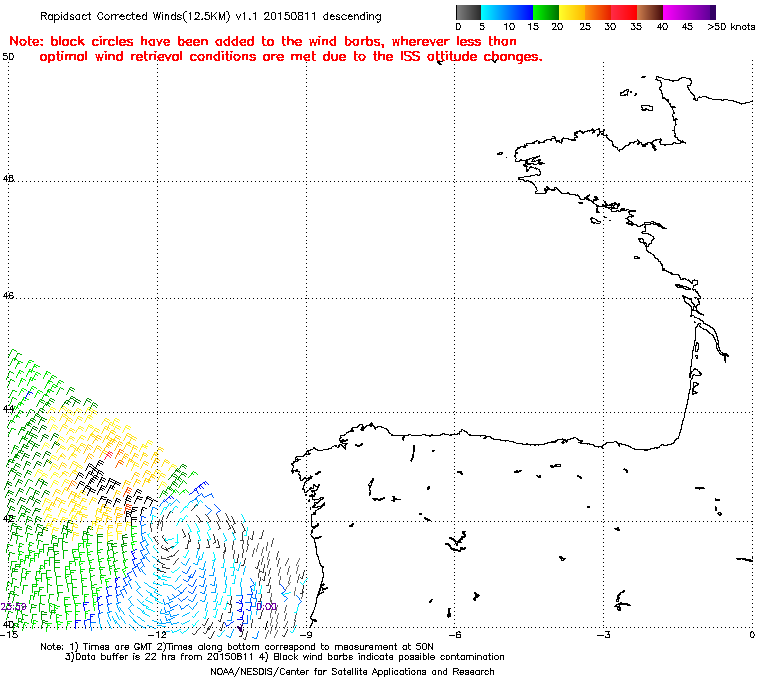Click the green 15-20 knots color segment
The width and height of the screenshot is (760, 688).
(x=546, y=12)
